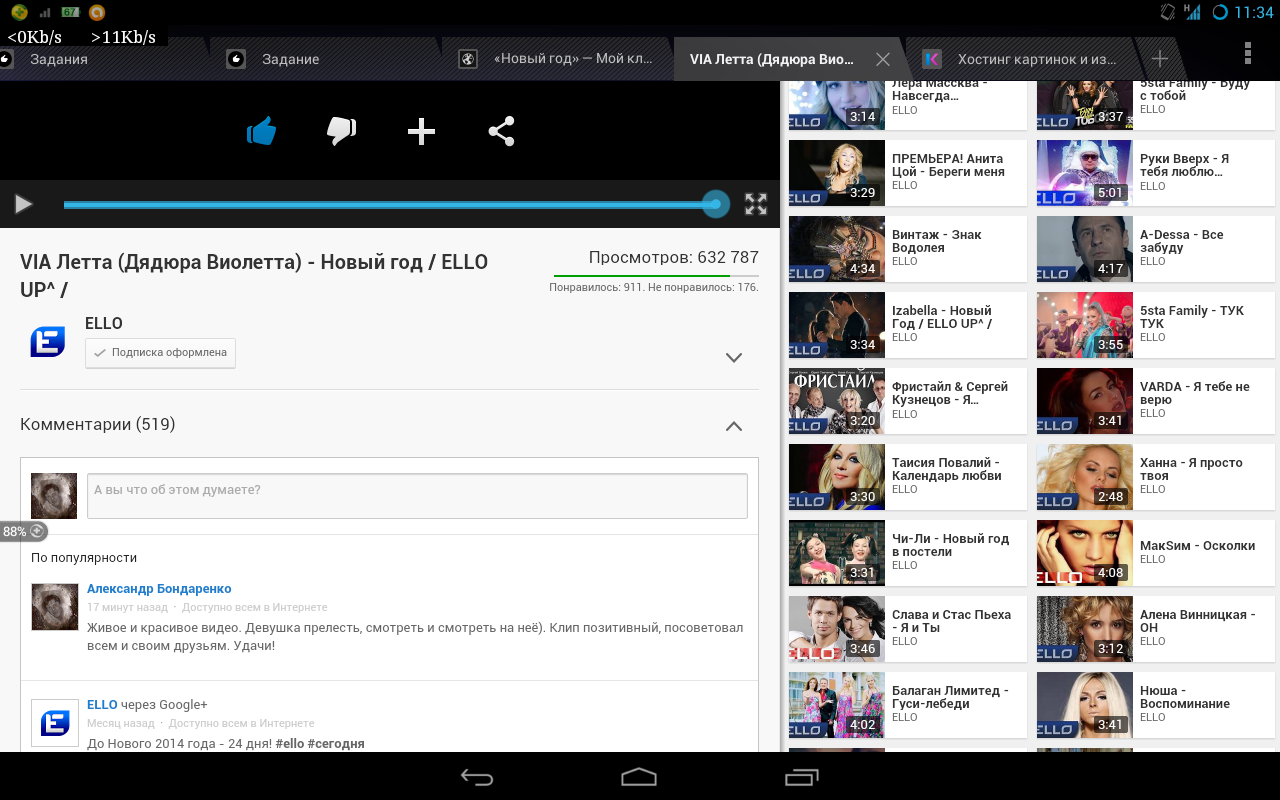Open Винтаж - Знак Водолея video

(908, 248)
